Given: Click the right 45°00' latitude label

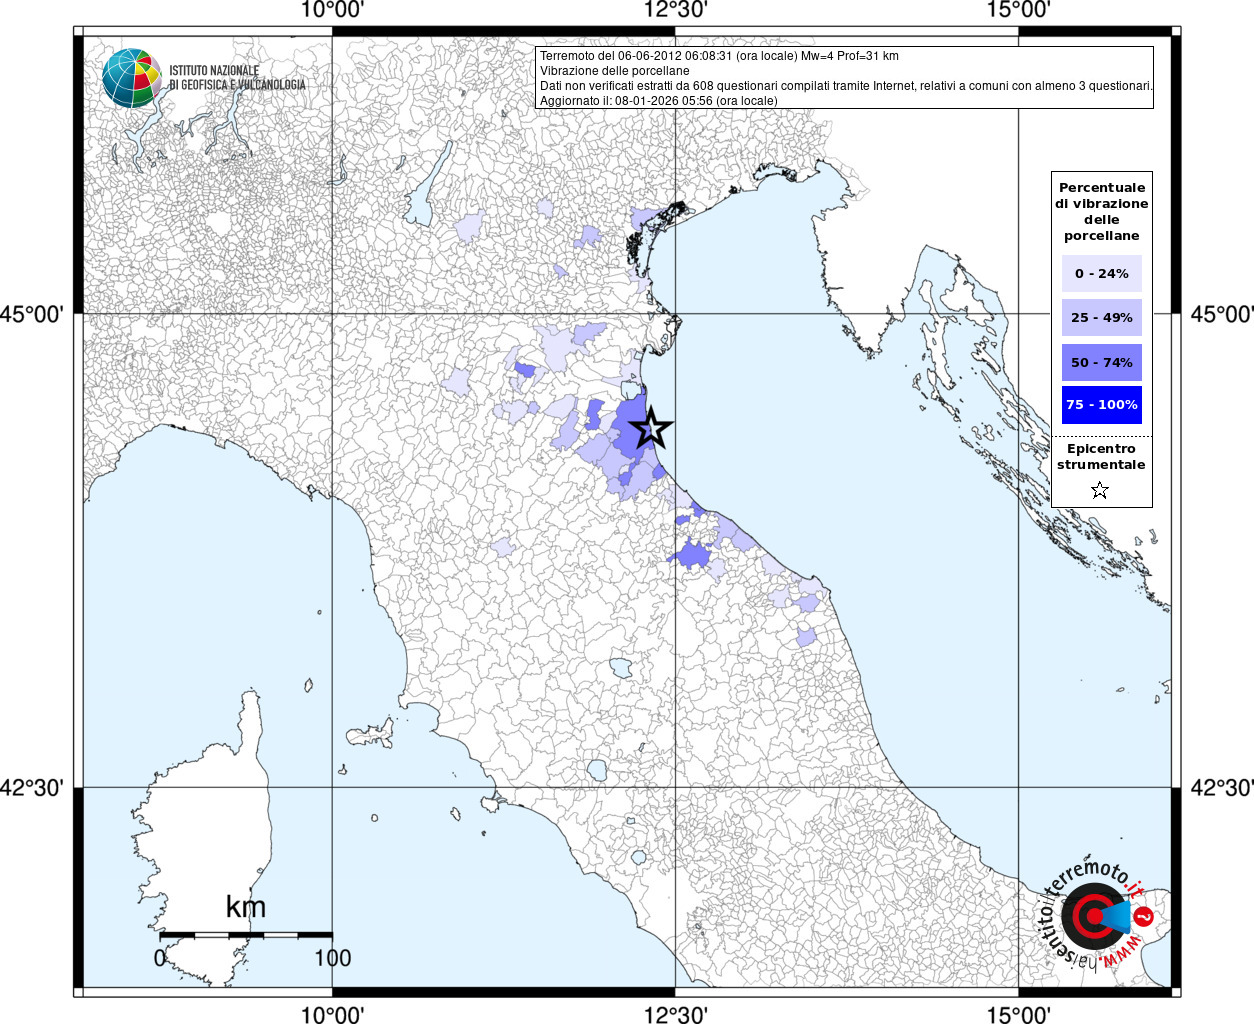Looking at the screenshot, I should click(1222, 314).
